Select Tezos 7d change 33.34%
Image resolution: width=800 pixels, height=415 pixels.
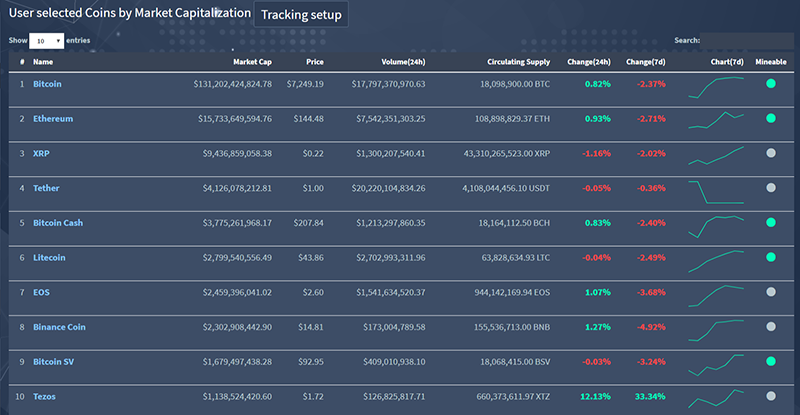(650, 397)
